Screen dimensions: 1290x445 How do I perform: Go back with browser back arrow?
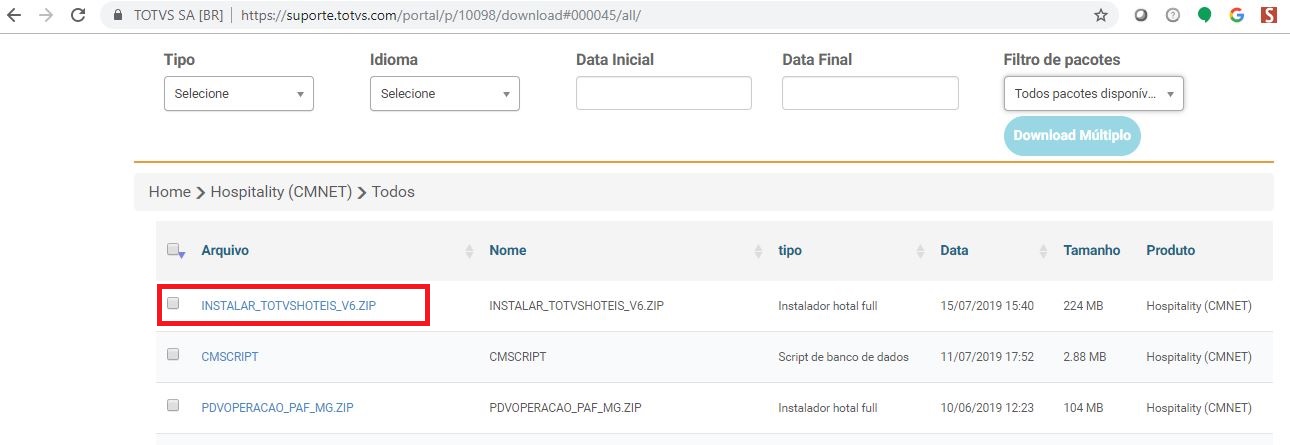15,16
